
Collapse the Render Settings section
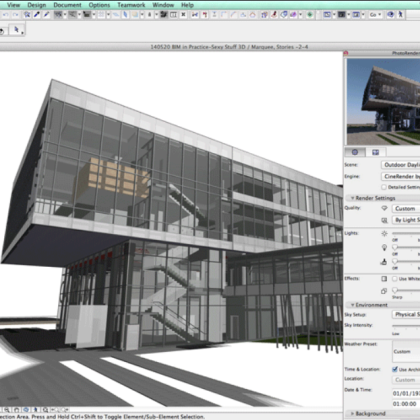[352, 198]
